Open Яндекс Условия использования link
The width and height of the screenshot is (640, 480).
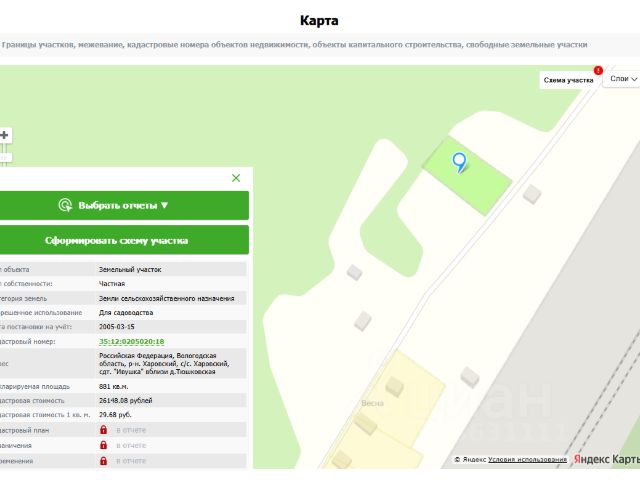(x=527, y=460)
